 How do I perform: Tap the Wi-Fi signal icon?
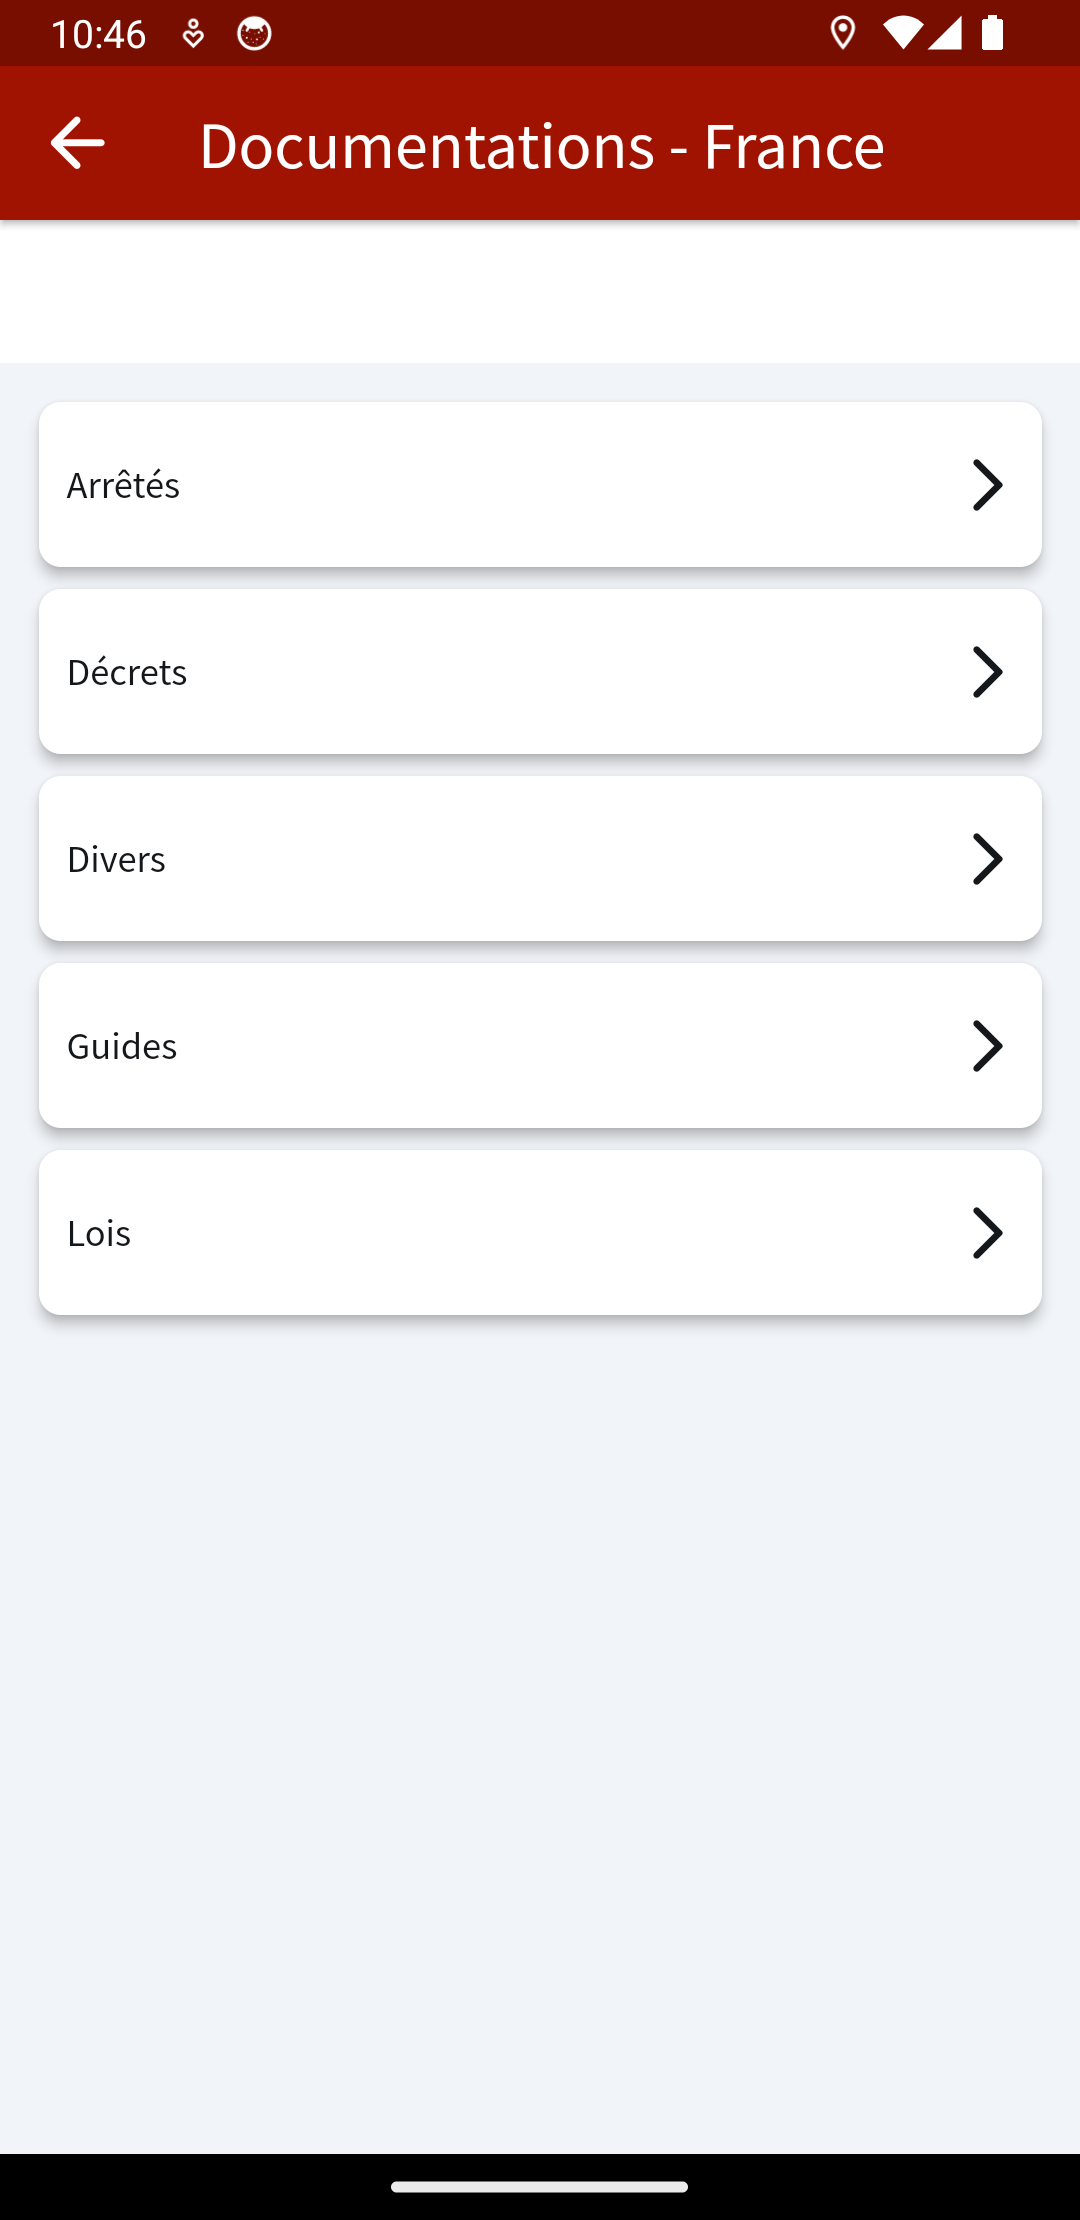pyautogui.click(x=901, y=33)
